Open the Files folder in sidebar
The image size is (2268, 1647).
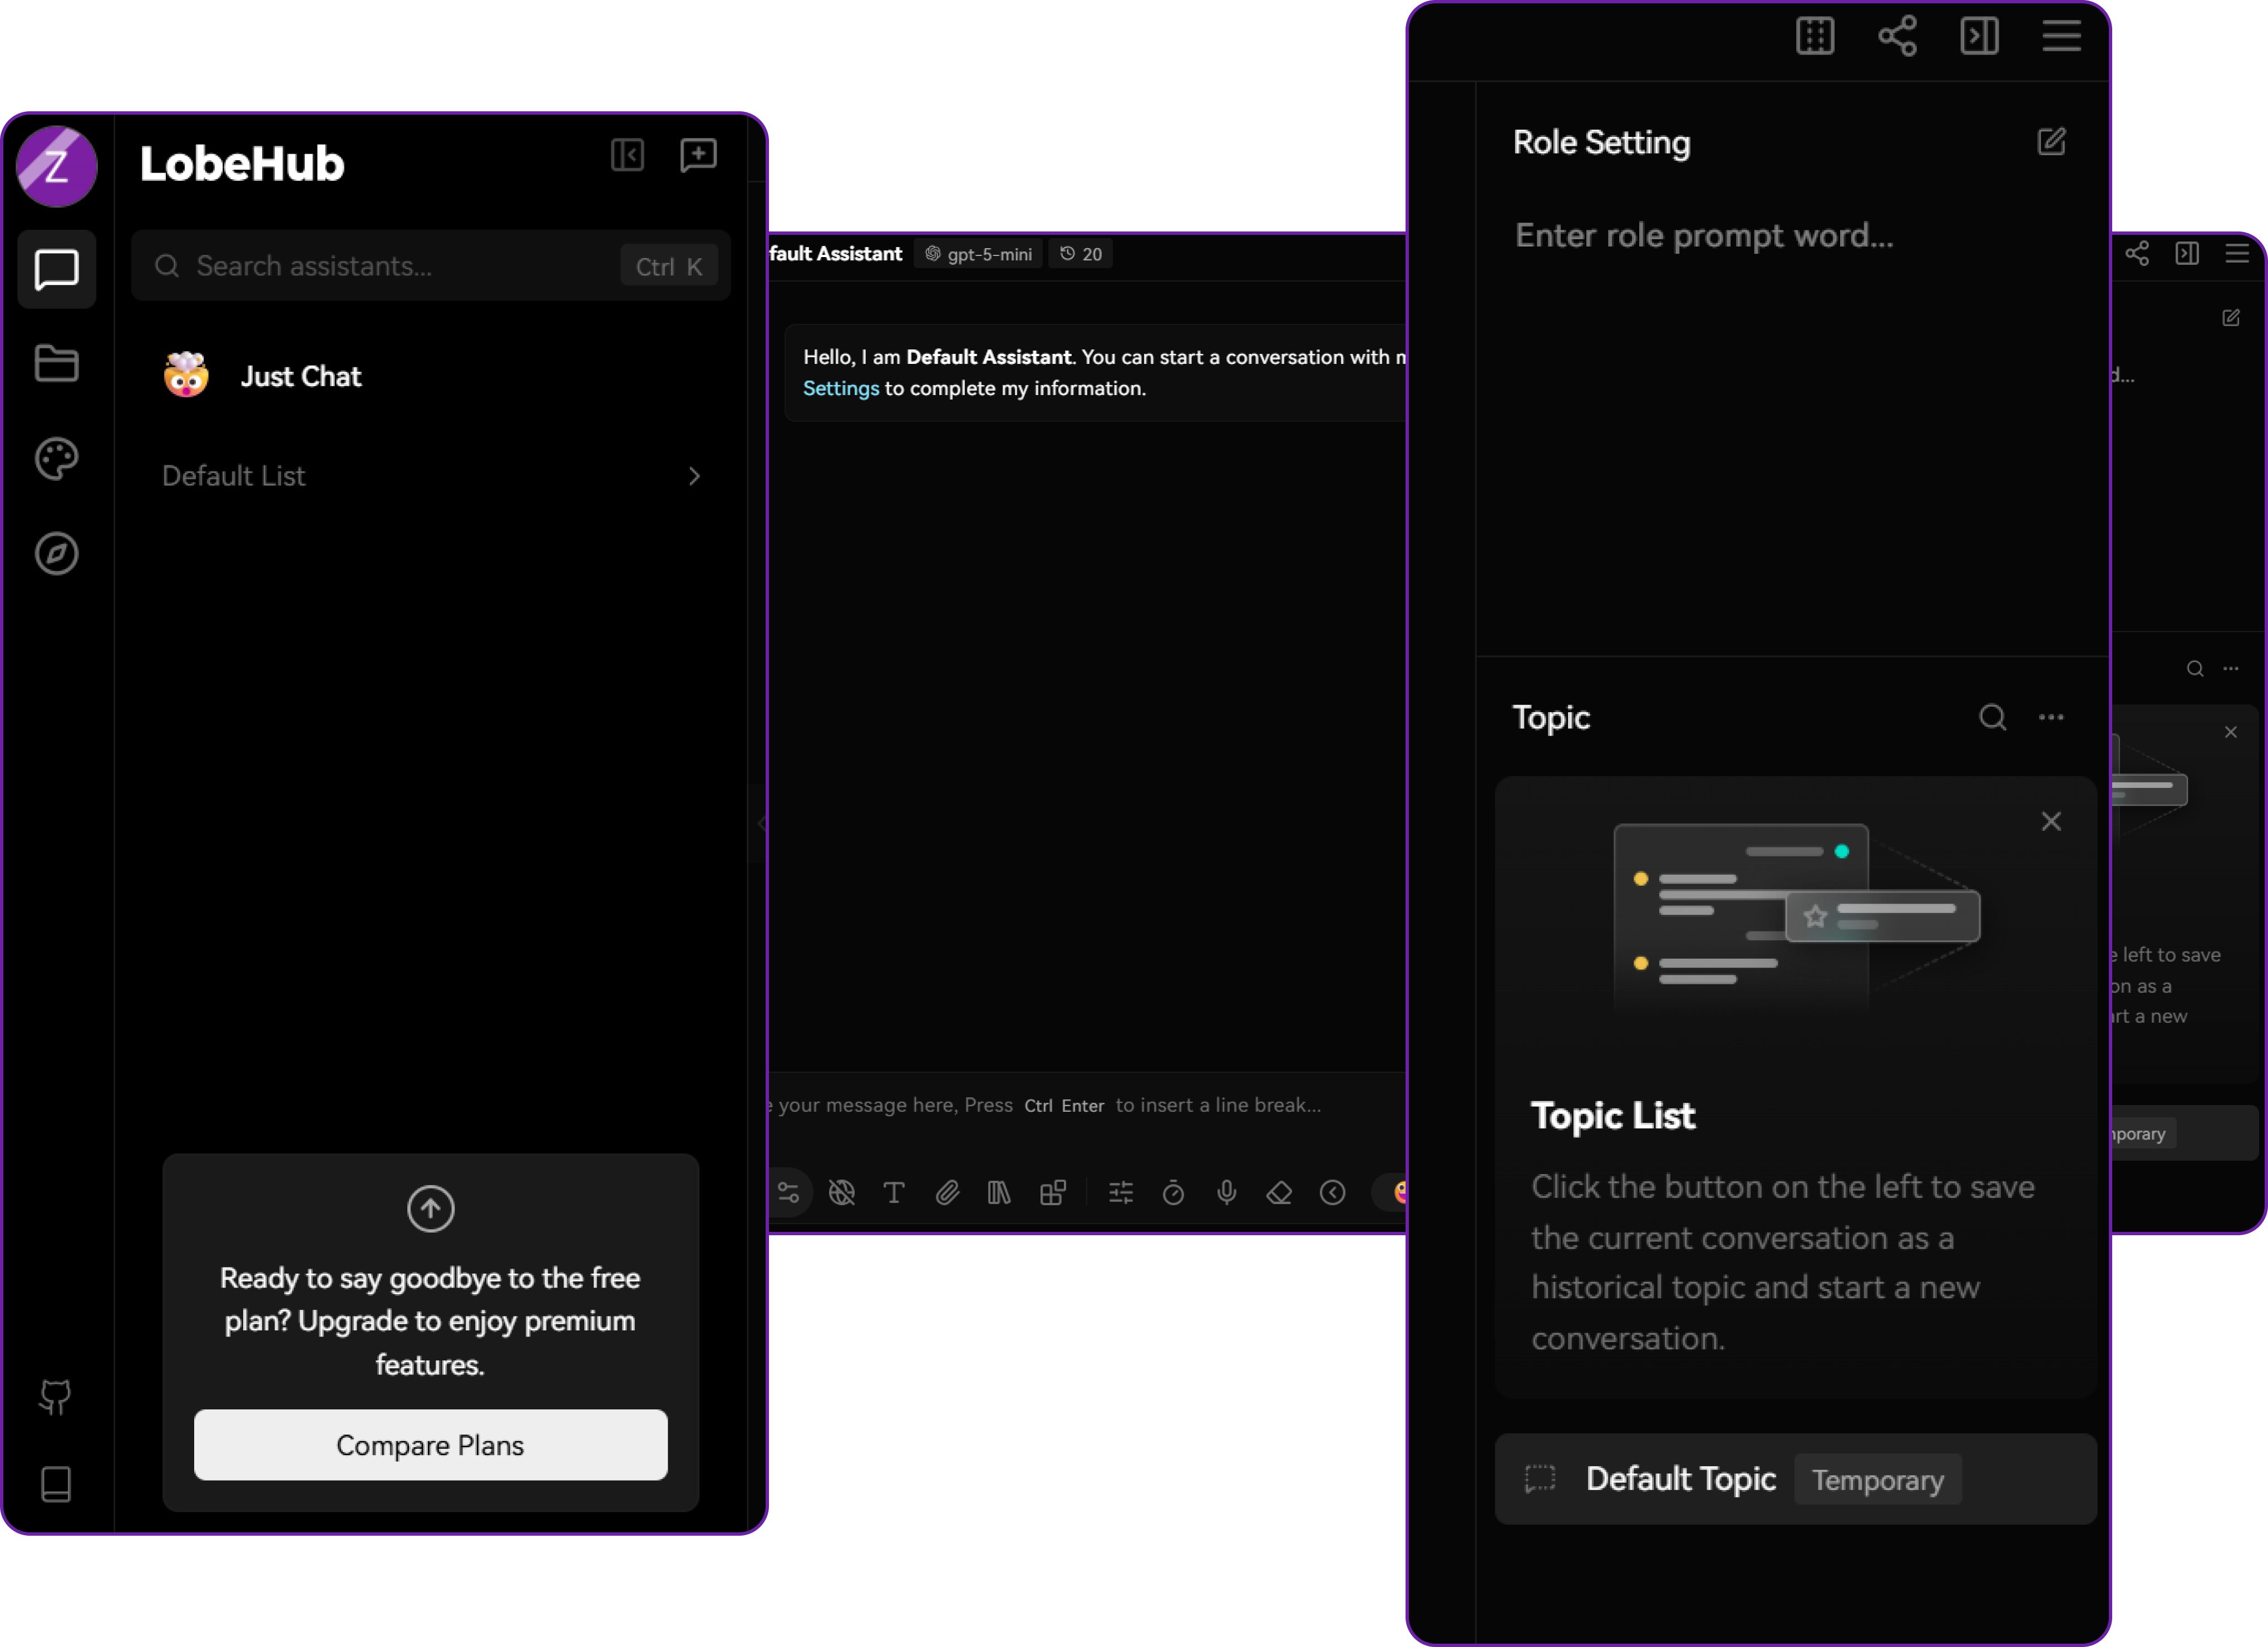(56, 363)
